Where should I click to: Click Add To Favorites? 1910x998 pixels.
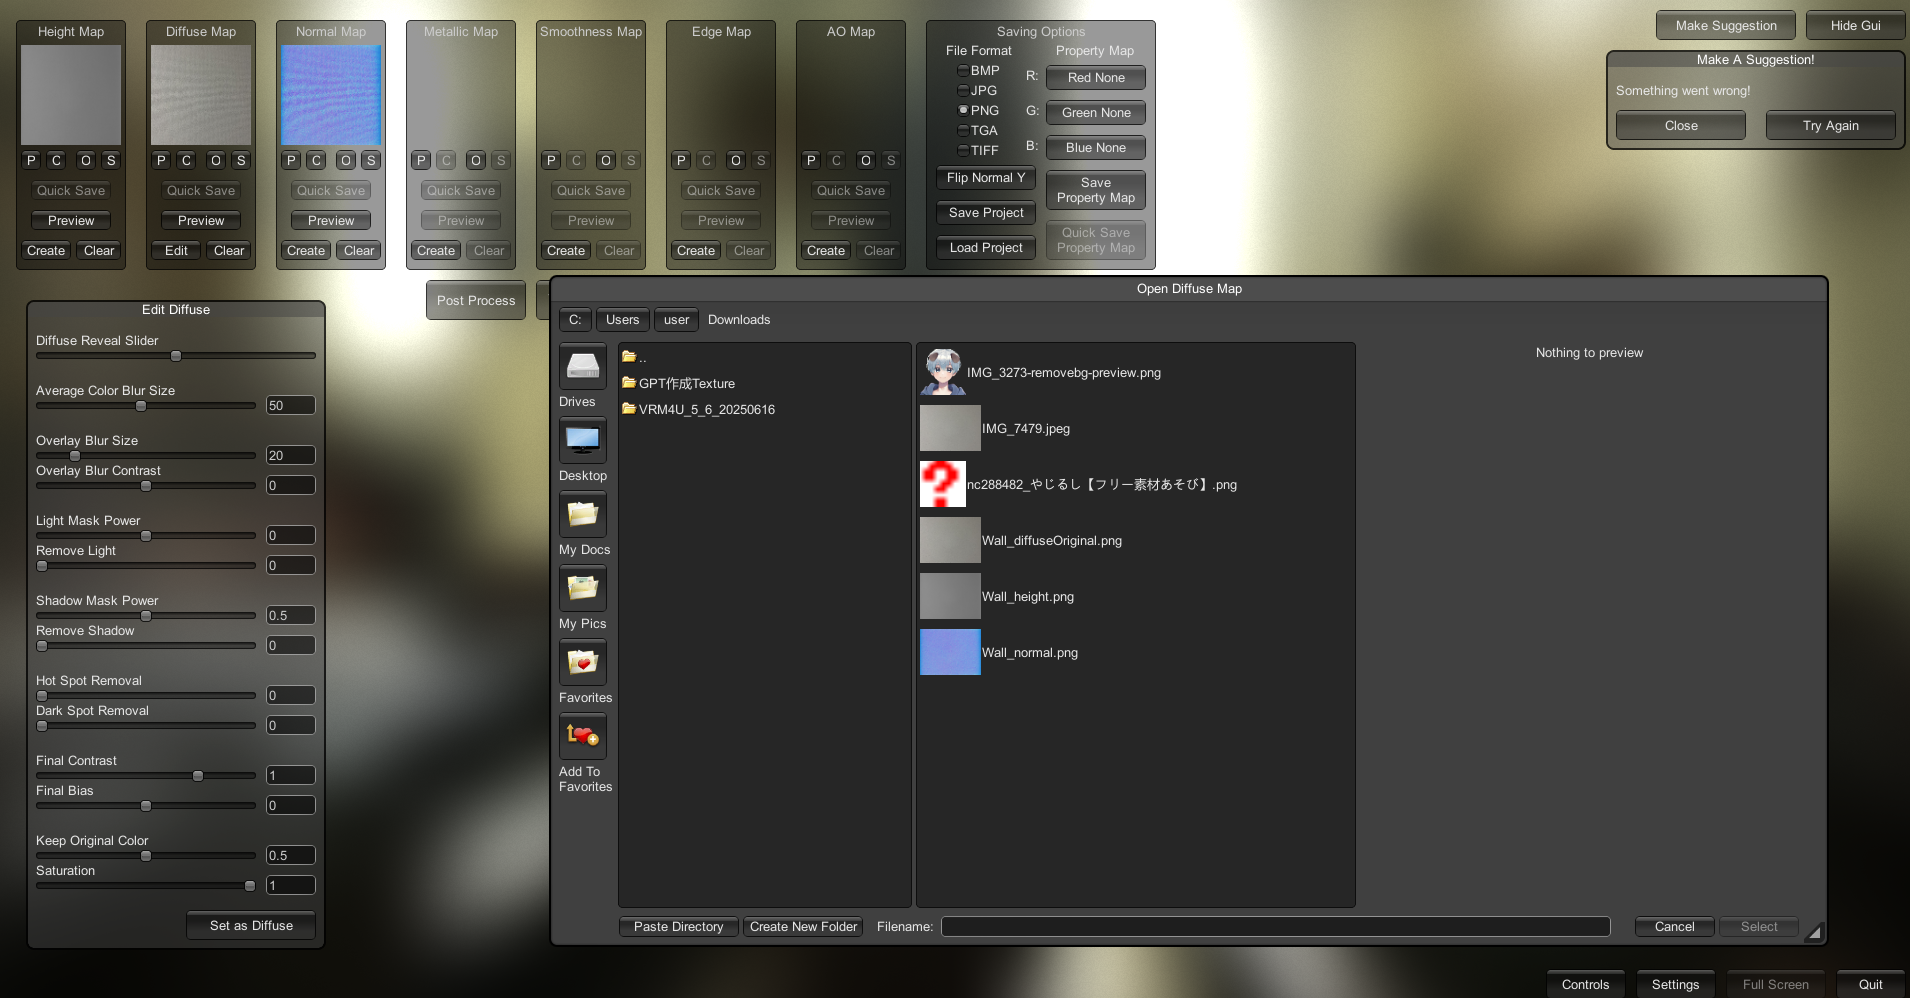tap(582, 737)
